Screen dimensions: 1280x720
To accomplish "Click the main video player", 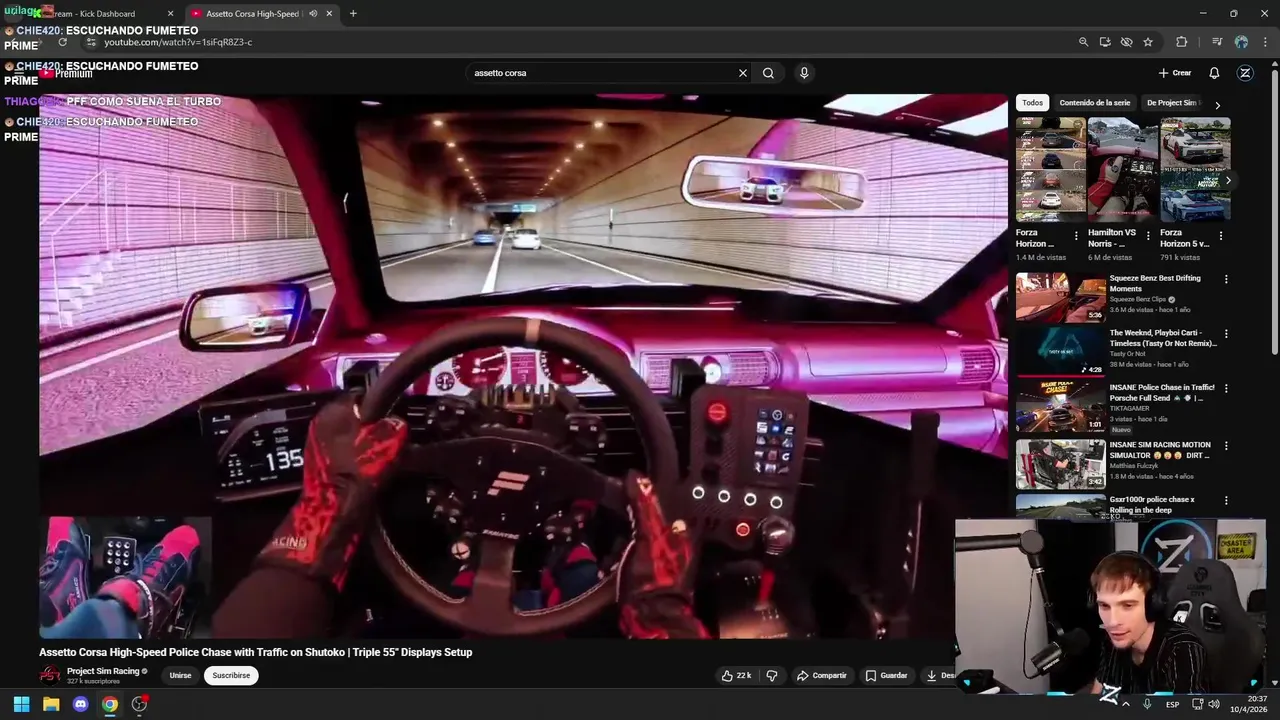I will [523, 366].
